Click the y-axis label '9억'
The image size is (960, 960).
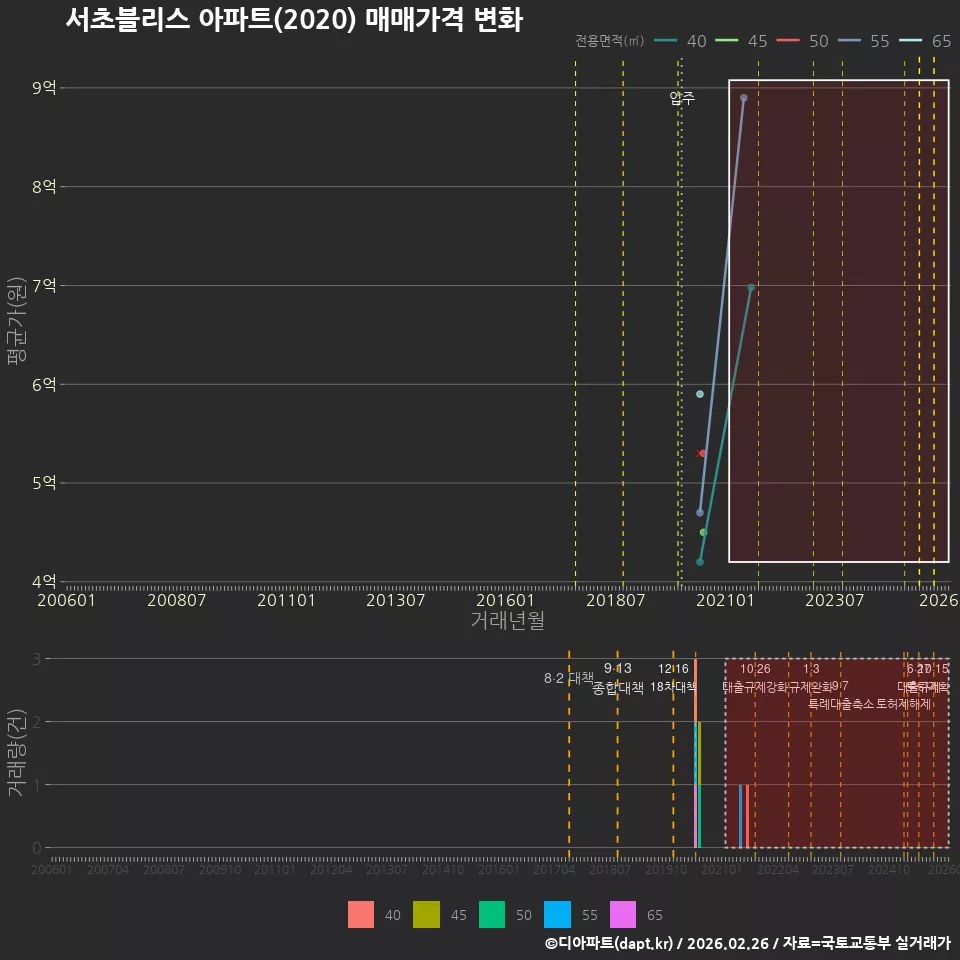pyautogui.click(x=44, y=88)
